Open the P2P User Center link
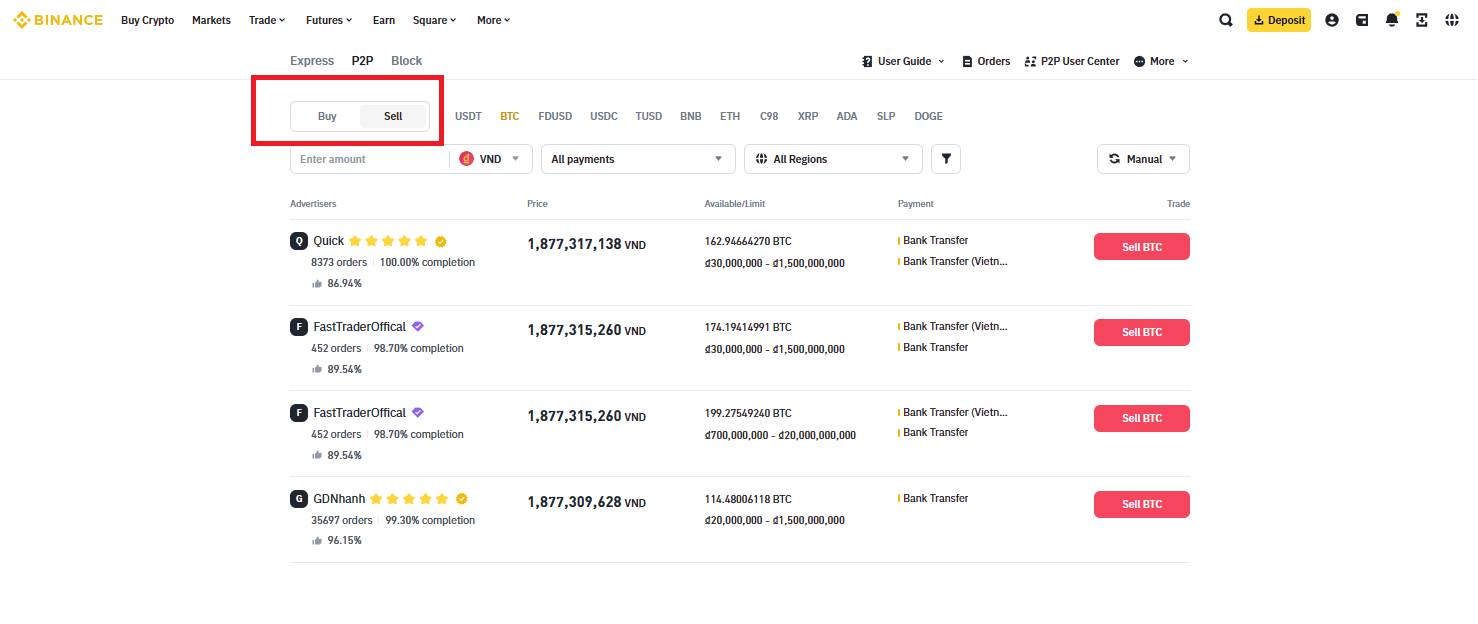1478x624 pixels. click(1072, 61)
